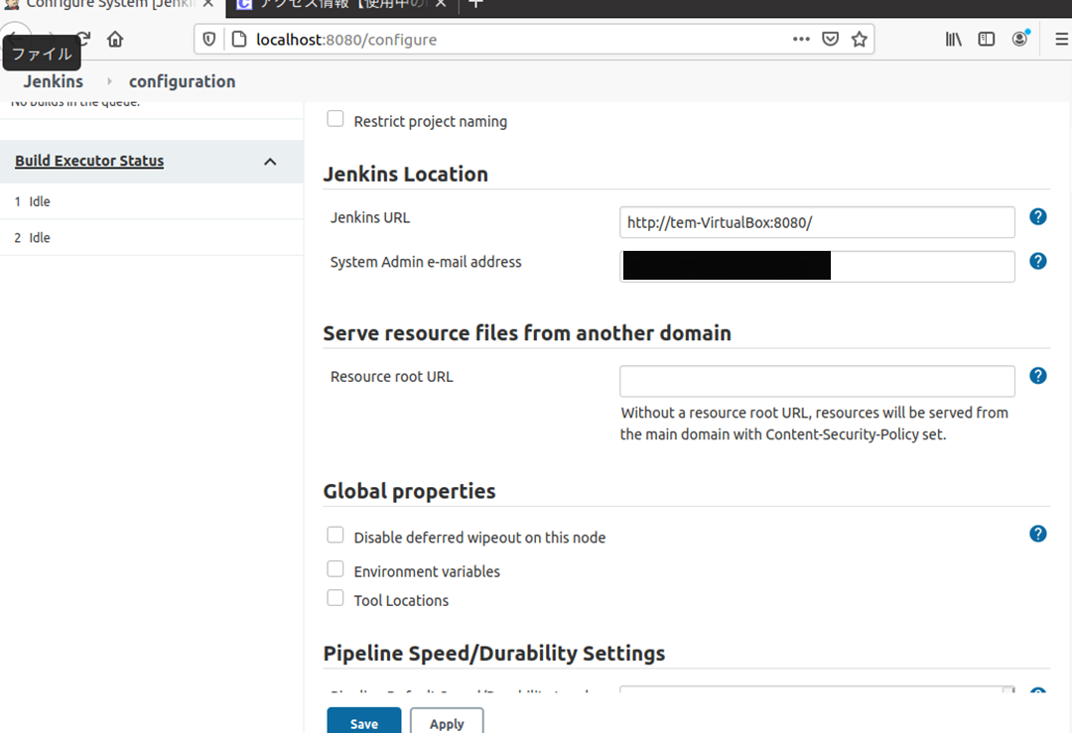This screenshot has height=733, width=1072.
Task: Click the Jenkins breadcrumb link
Action: click(53, 81)
